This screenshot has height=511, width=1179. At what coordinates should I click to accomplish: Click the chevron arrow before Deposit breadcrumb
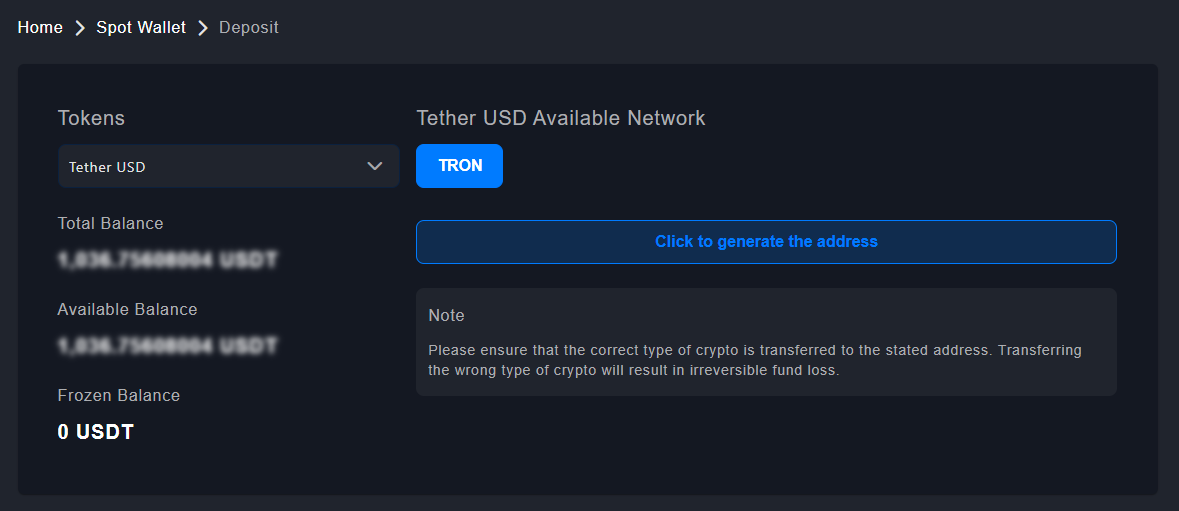(203, 28)
